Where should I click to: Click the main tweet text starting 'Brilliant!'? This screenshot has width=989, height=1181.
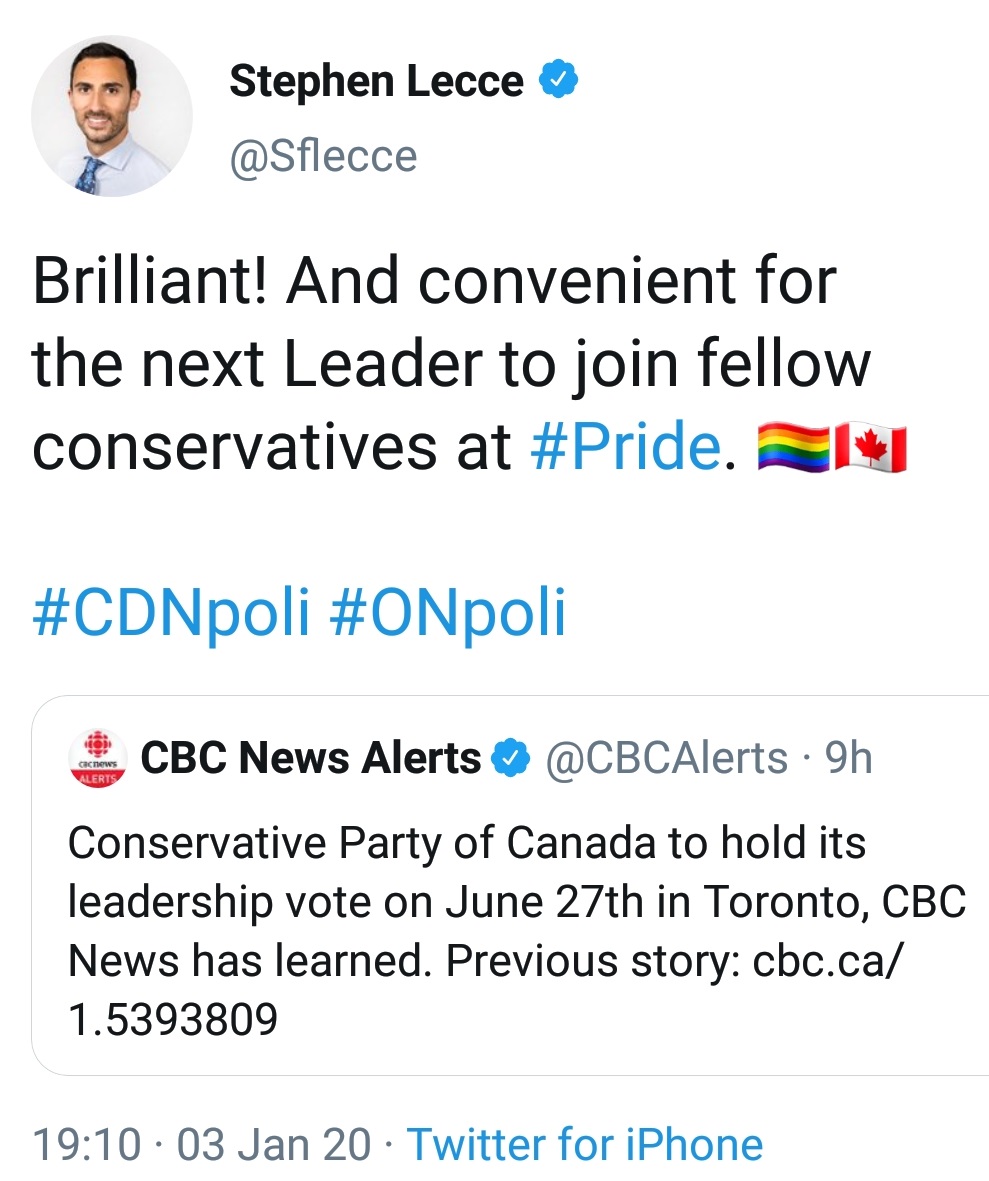pyautogui.click(x=433, y=364)
